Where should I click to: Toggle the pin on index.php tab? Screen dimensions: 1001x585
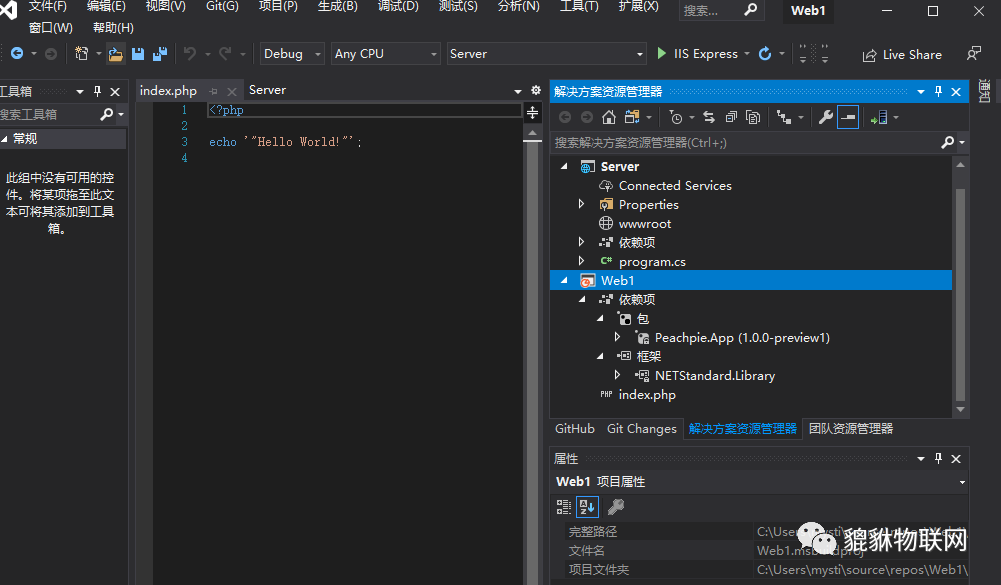point(213,91)
